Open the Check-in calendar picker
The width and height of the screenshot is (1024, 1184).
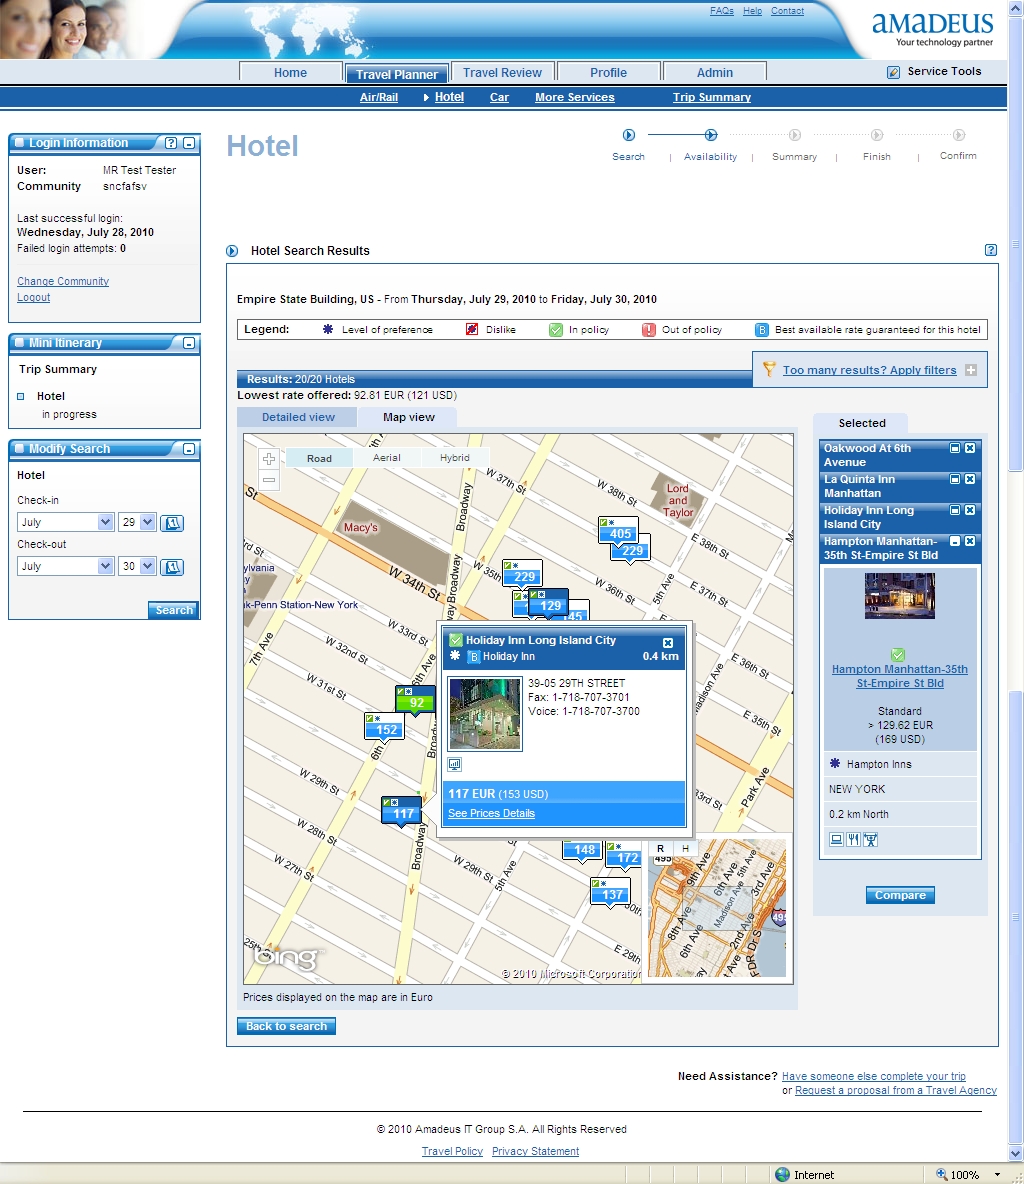point(172,523)
